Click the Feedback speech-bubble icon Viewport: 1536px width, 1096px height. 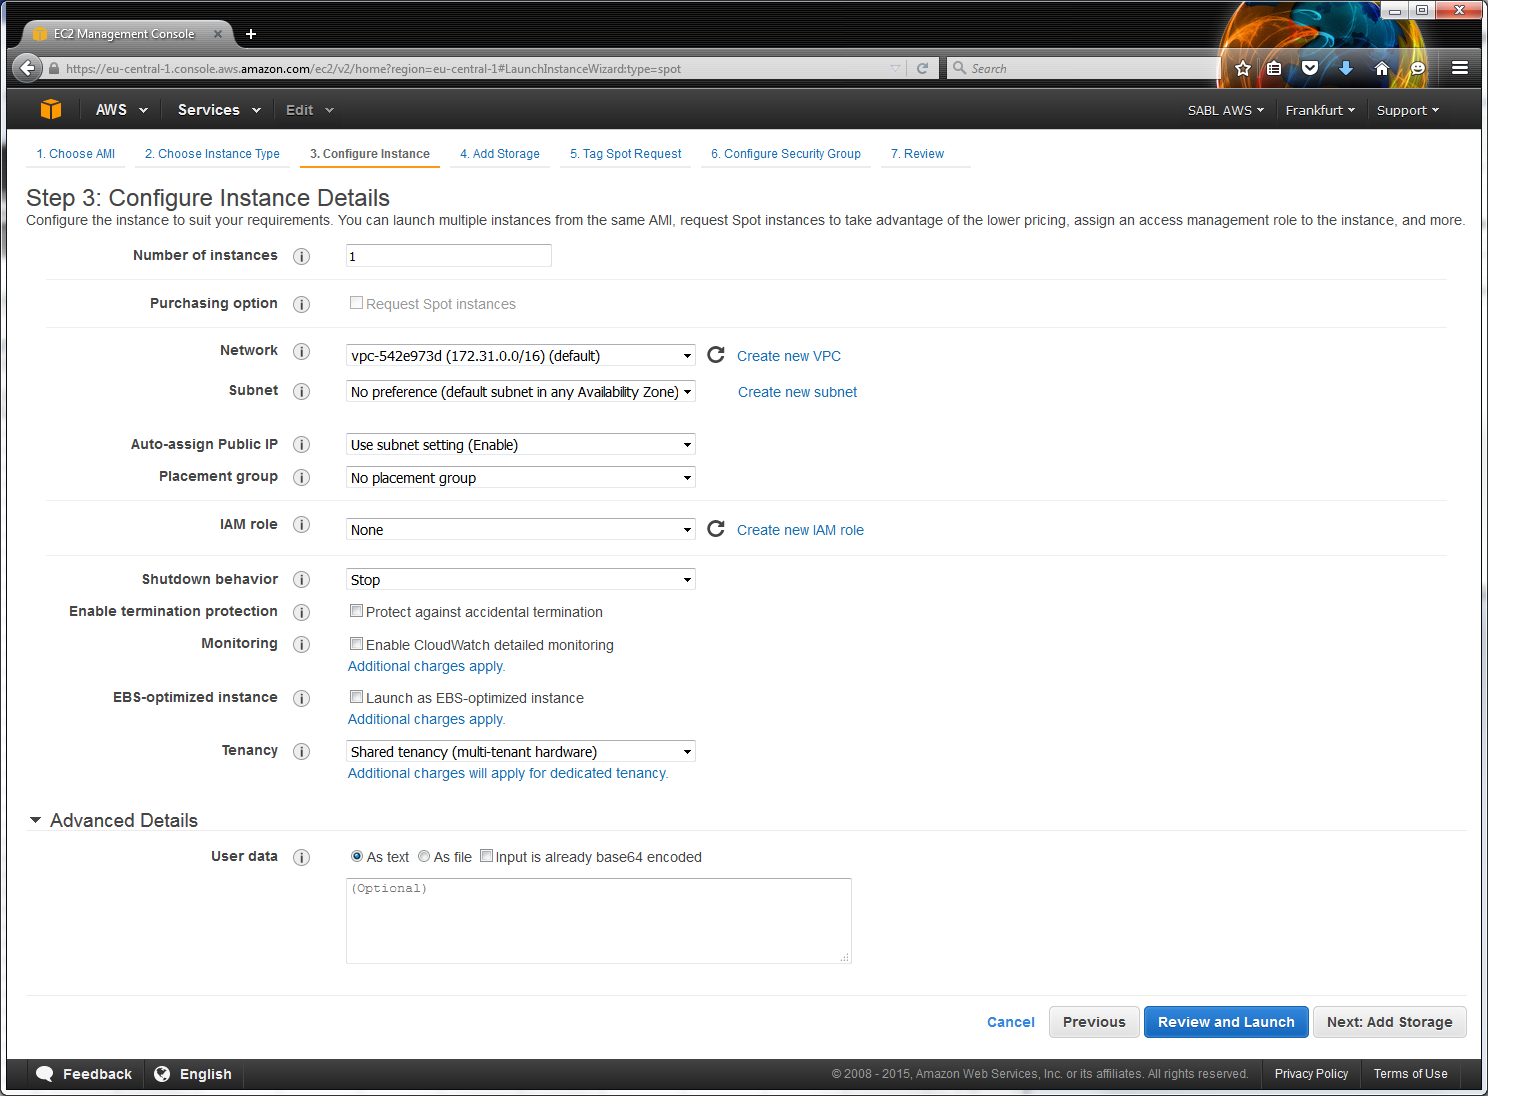[x=45, y=1073]
